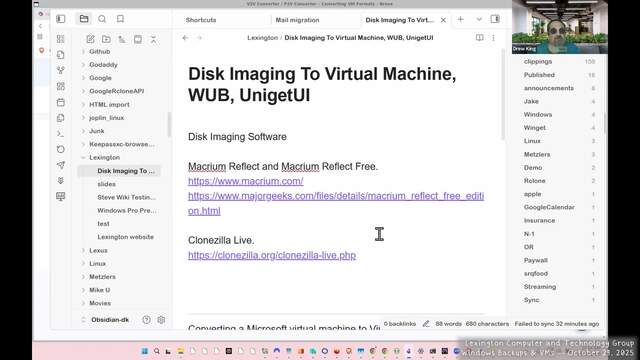Open the file explorer folder icon tab

click(84, 19)
